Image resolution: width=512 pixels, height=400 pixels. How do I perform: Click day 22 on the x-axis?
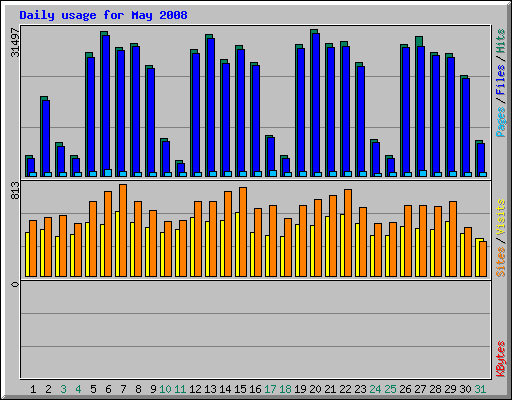click(x=345, y=389)
